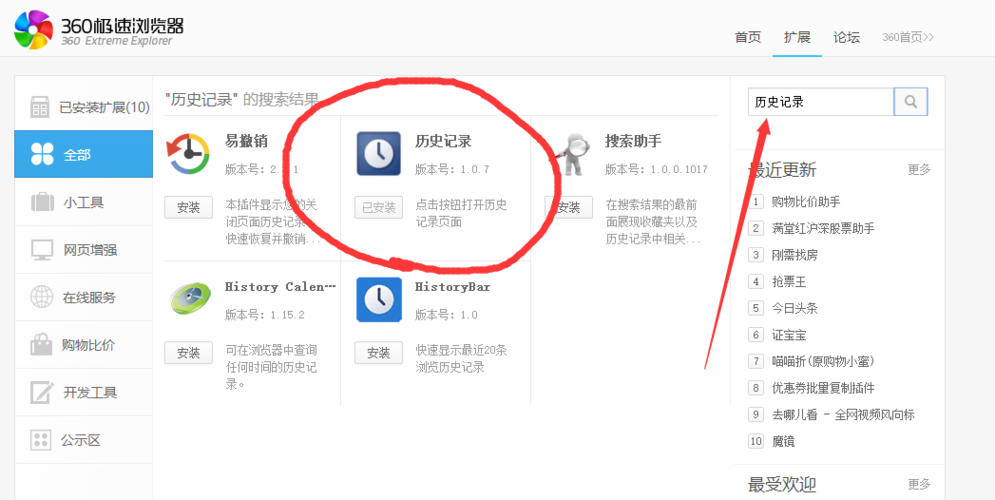This screenshot has height=500, width=995.
Task: Install the 搜索助手 extension
Action: point(569,207)
